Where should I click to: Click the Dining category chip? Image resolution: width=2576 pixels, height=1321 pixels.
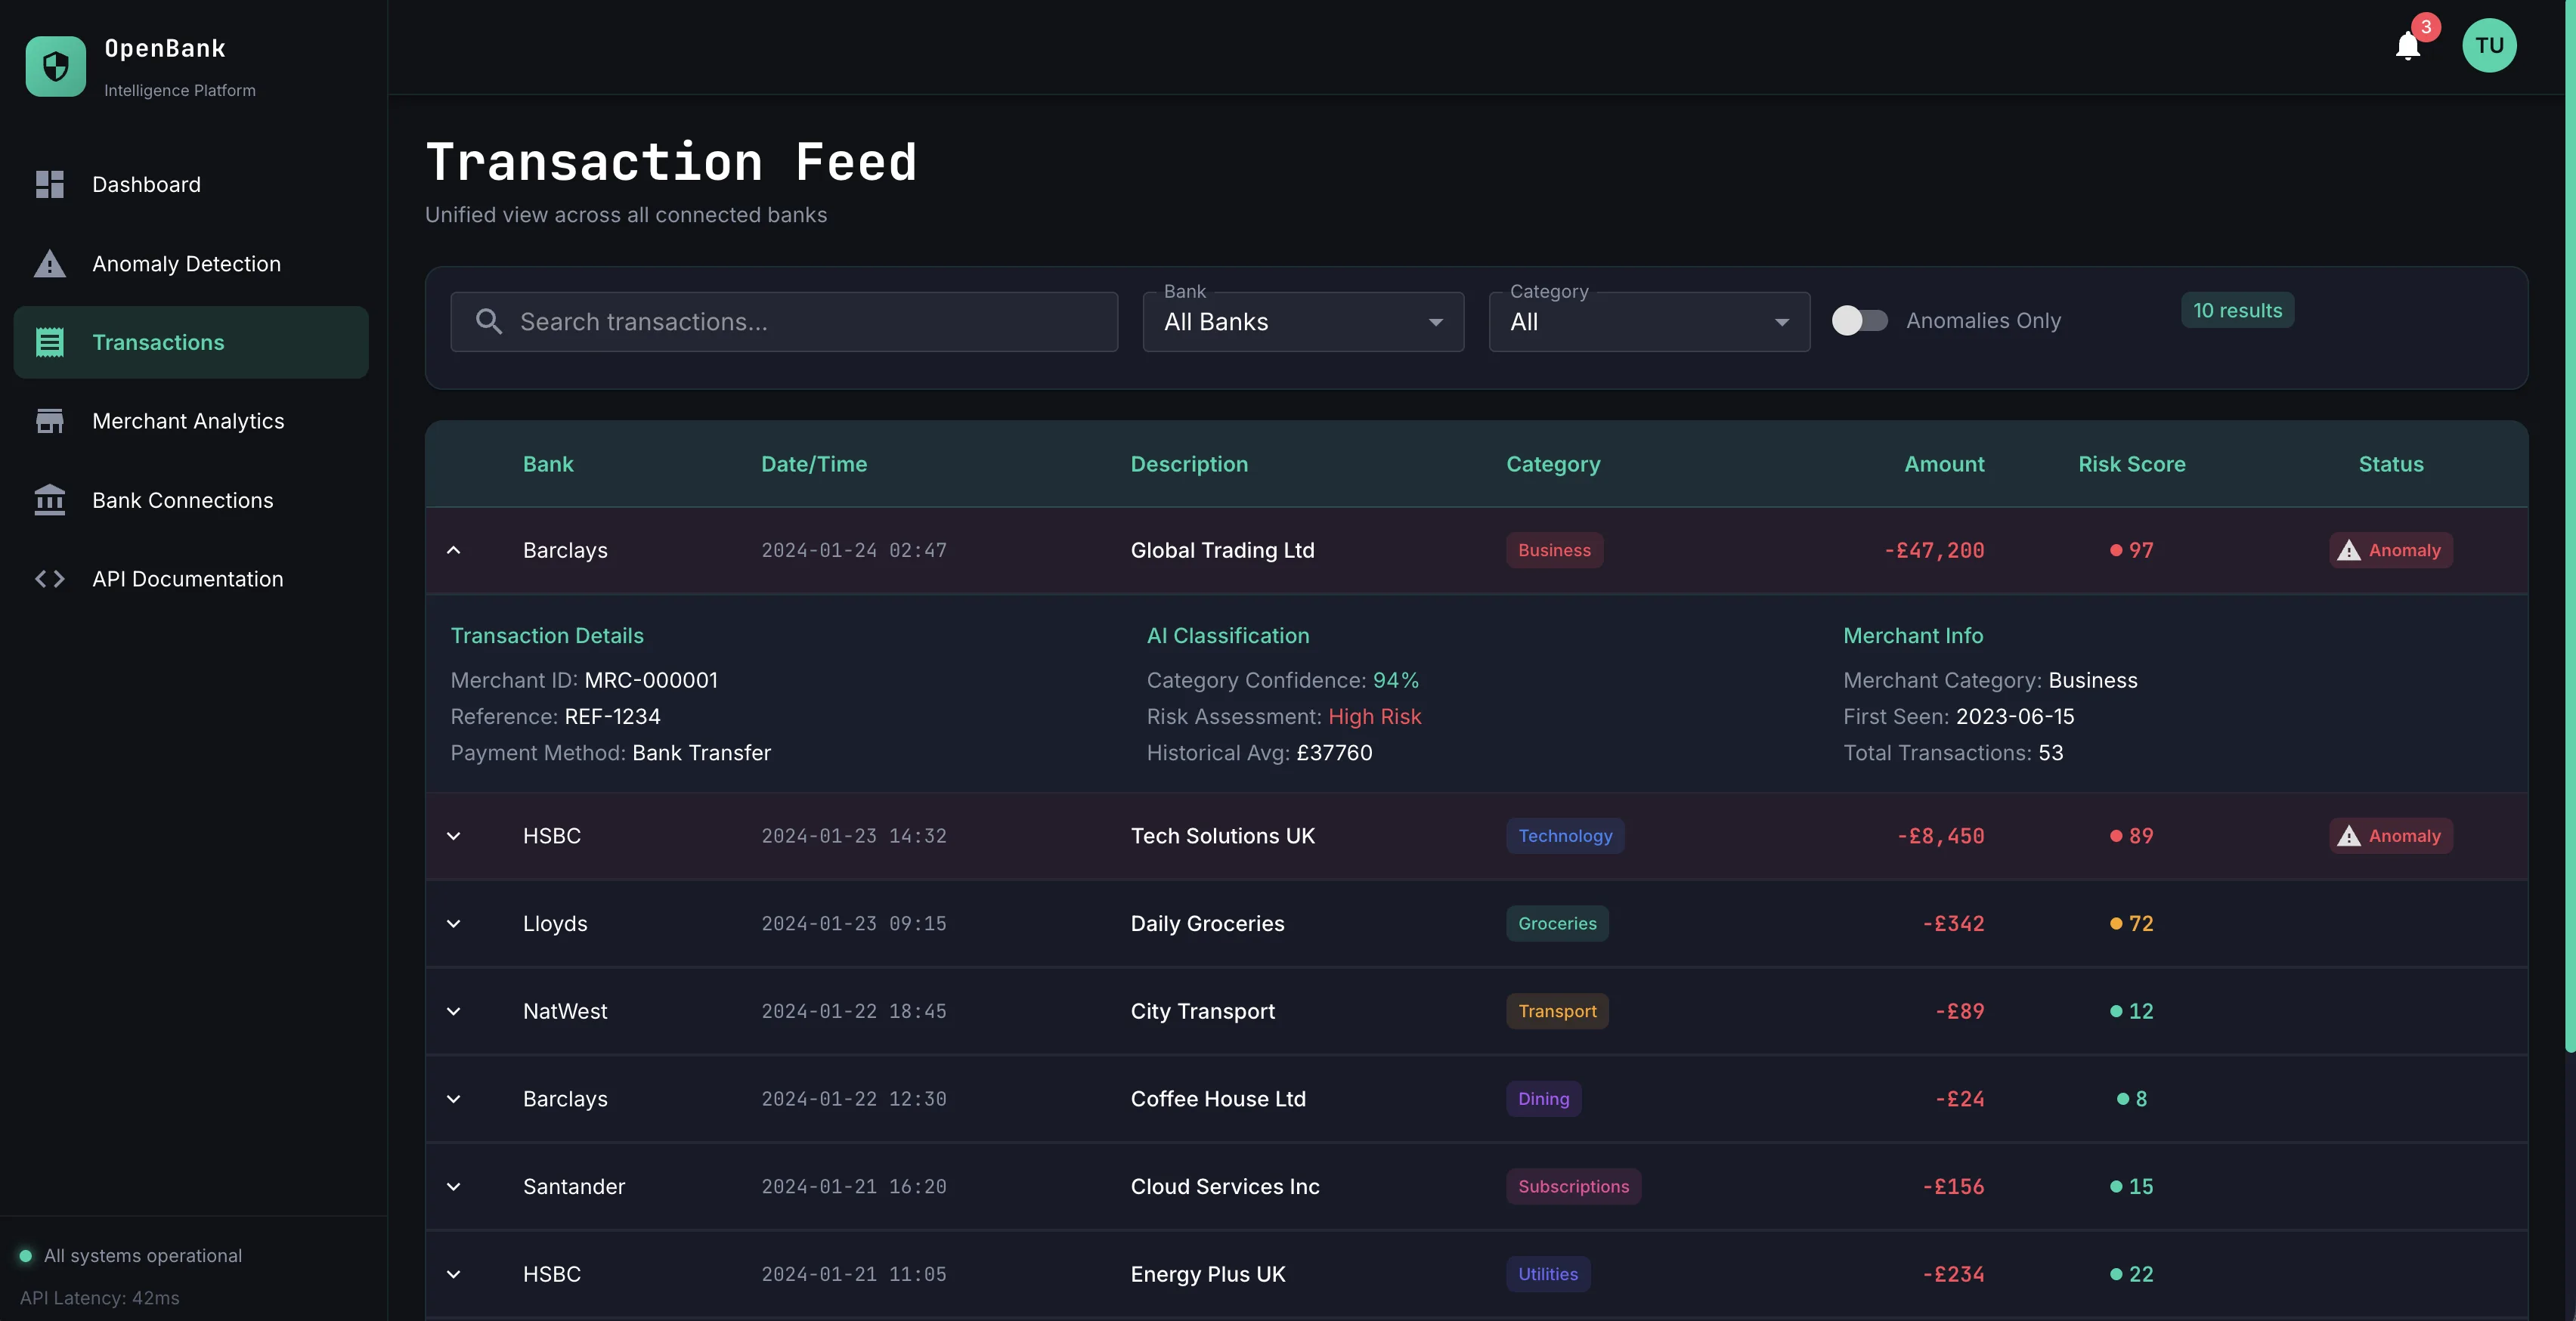point(1544,1099)
